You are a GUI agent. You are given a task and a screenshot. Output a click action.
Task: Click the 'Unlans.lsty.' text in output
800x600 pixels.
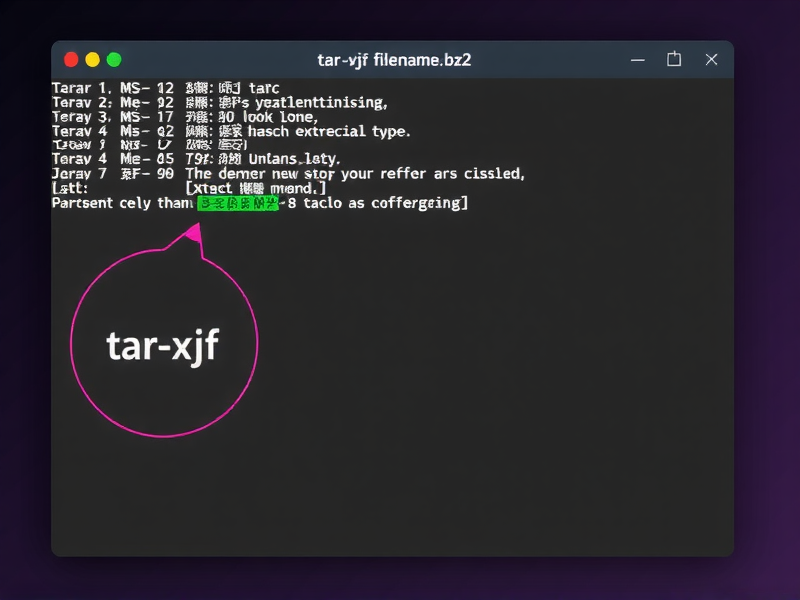click(x=294, y=159)
